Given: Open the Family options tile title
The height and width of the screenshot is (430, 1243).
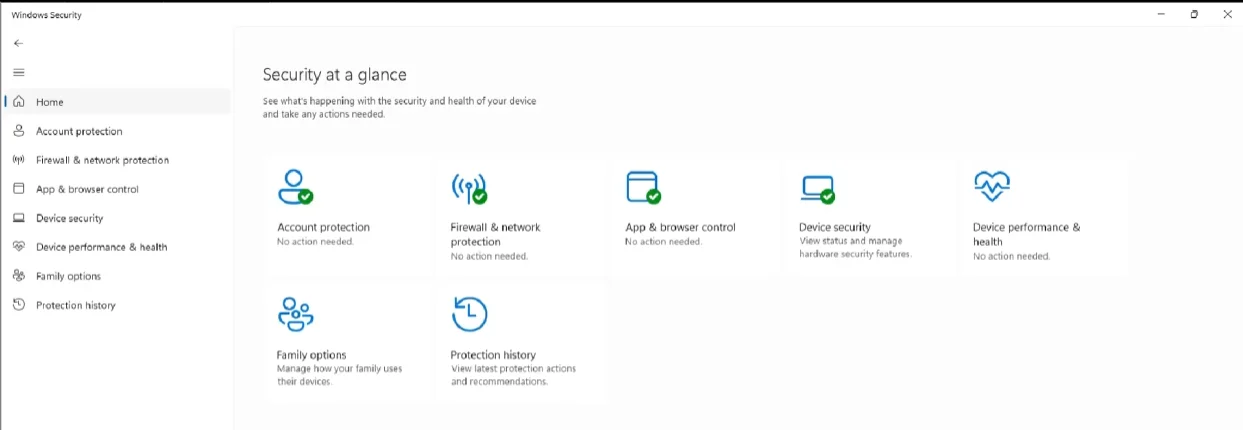Looking at the screenshot, I should tap(311, 355).
